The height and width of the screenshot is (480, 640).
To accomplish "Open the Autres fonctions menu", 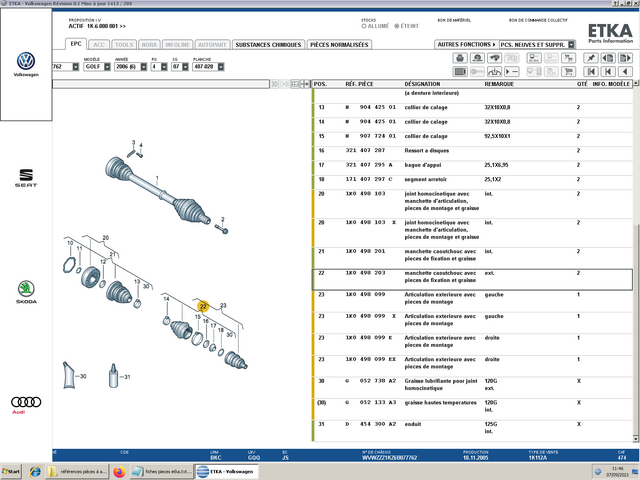I will coord(466,44).
